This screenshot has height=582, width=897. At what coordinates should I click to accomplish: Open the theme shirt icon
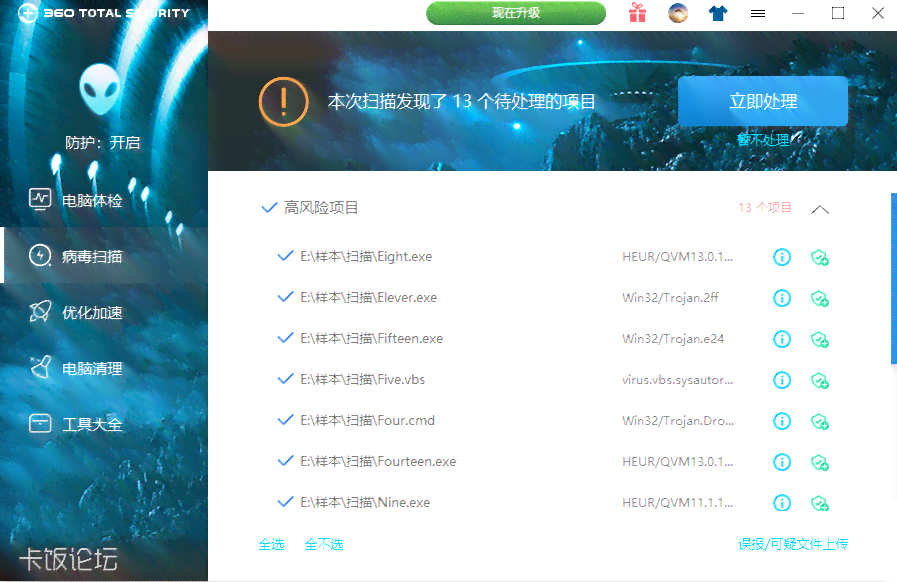click(x=718, y=13)
